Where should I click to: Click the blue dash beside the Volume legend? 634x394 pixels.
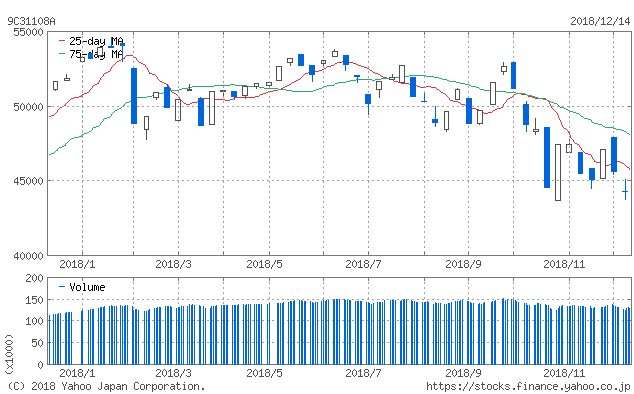pyautogui.click(x=62, y=287)
